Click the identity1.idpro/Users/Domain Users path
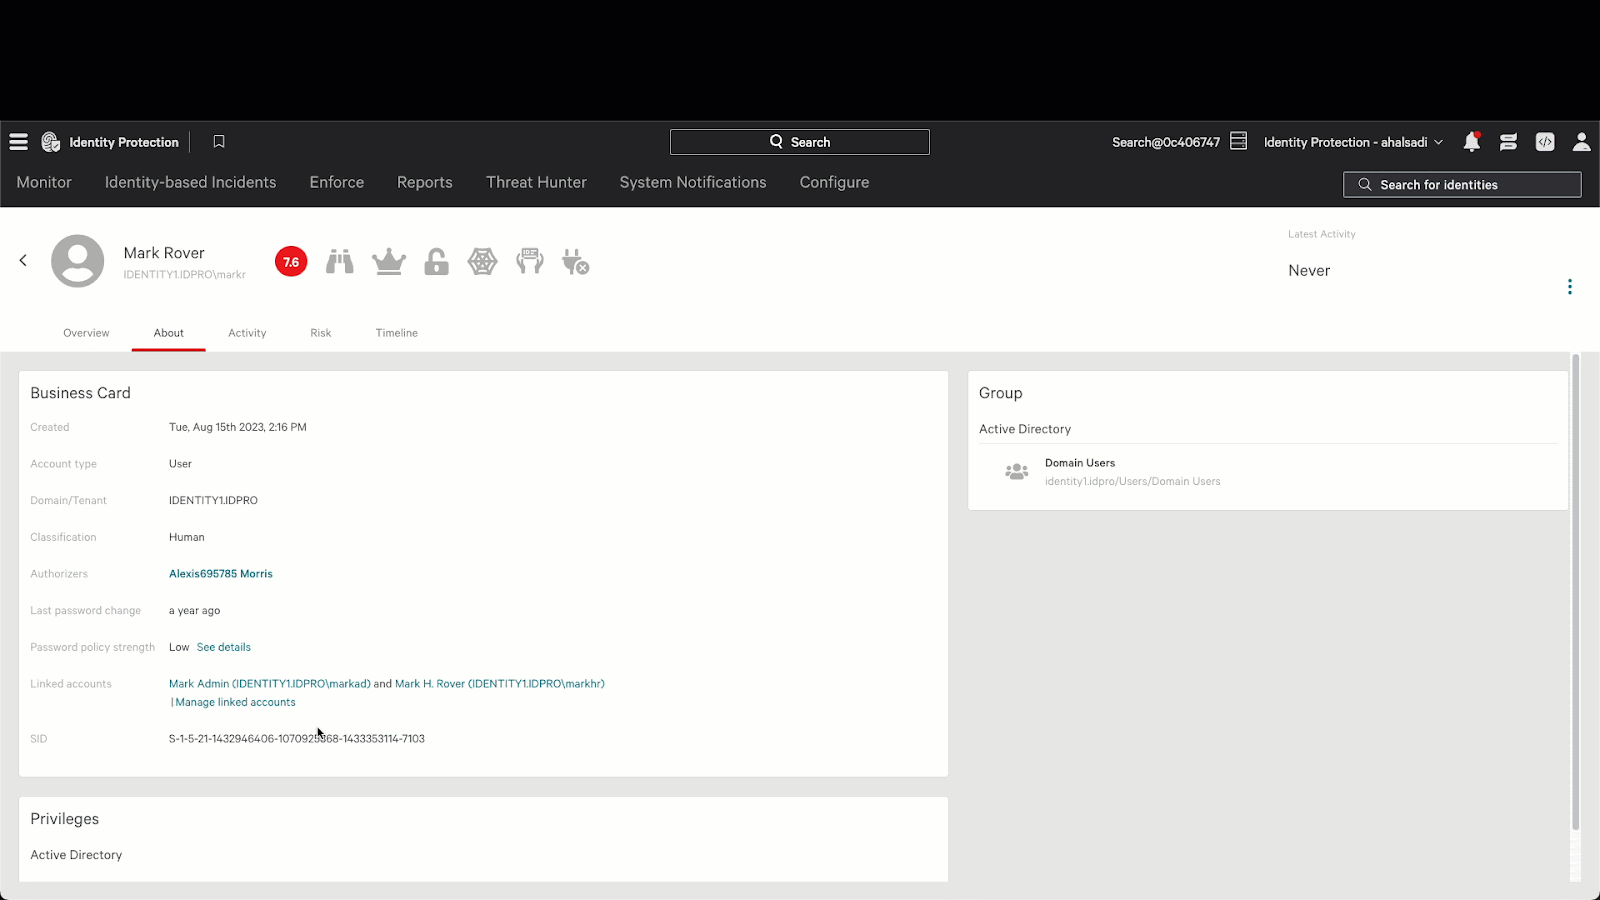 point(1133,481)
